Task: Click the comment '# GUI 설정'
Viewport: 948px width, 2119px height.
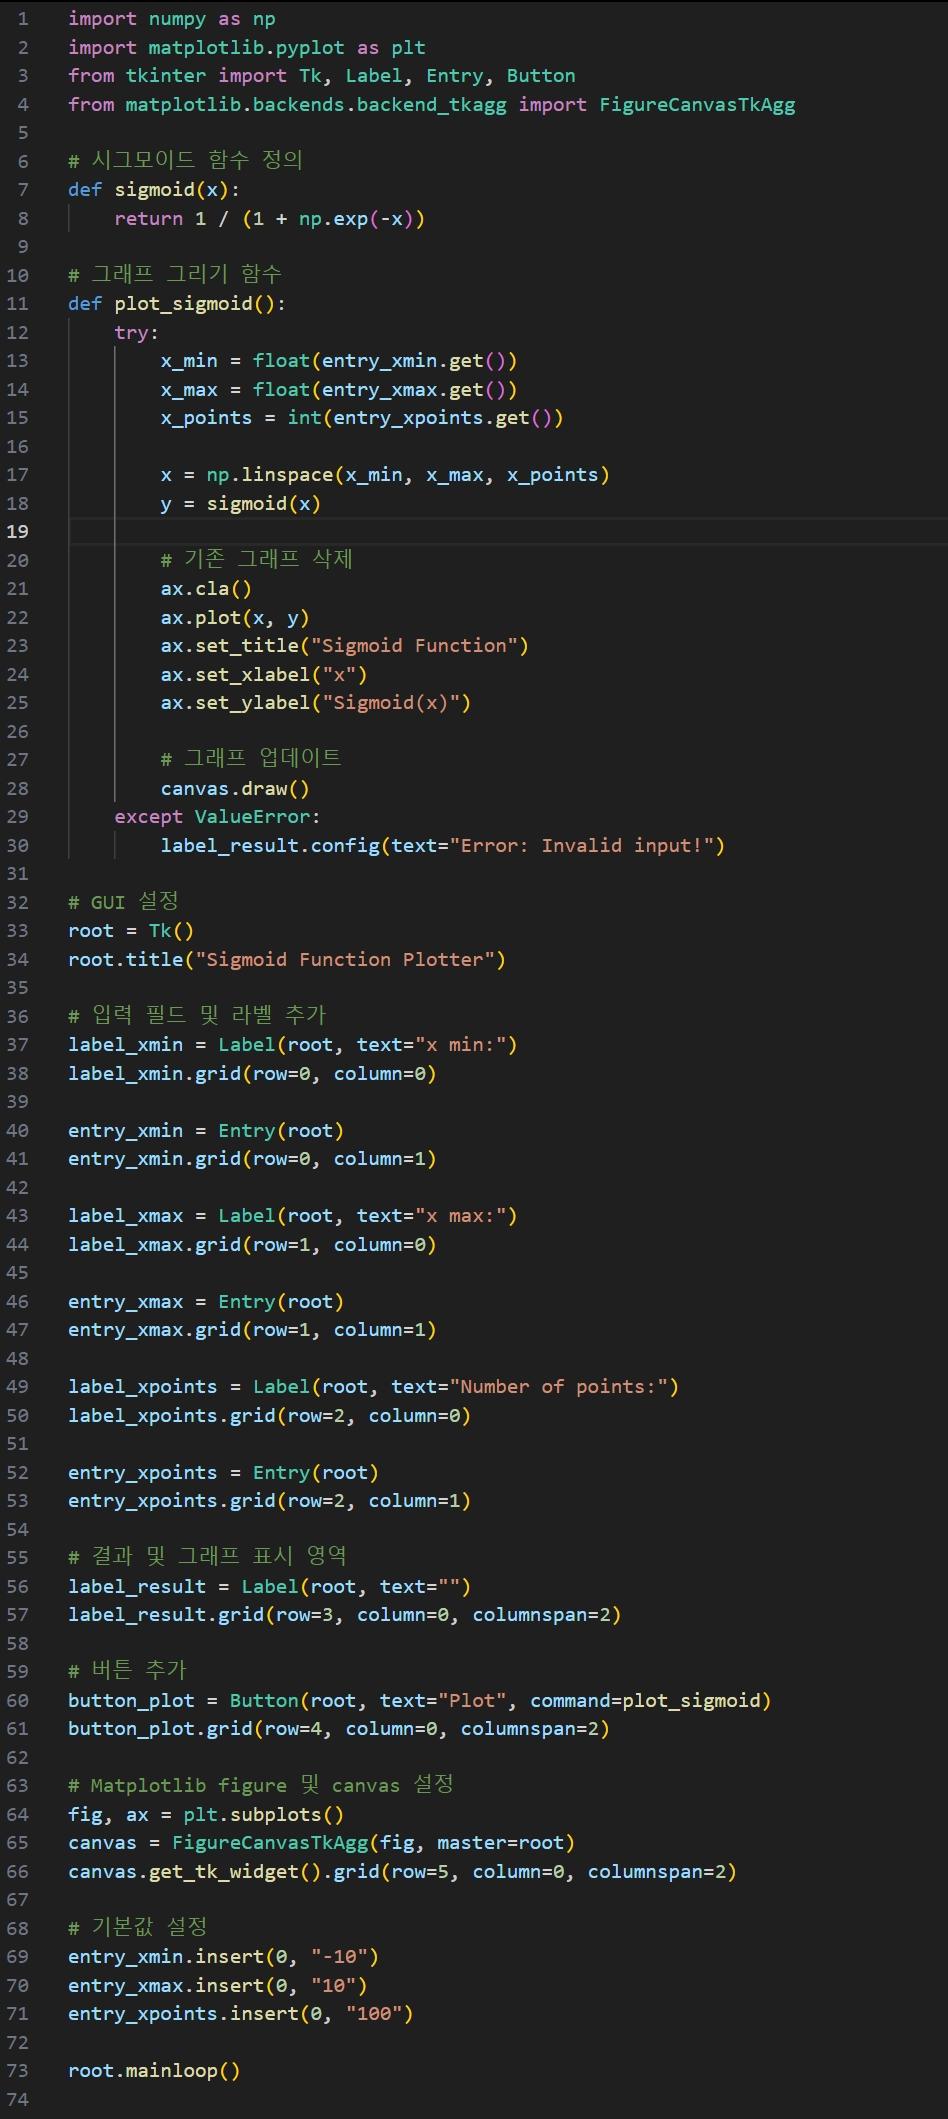Action: (123, 902)
